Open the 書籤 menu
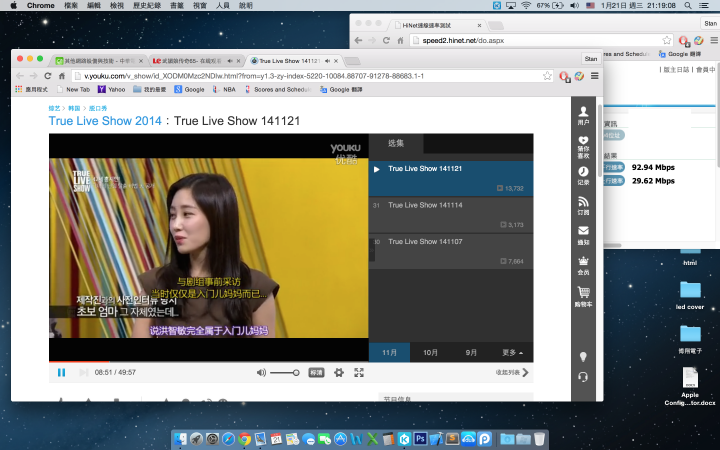Screen dimensions: 720x450 (177, 6)
